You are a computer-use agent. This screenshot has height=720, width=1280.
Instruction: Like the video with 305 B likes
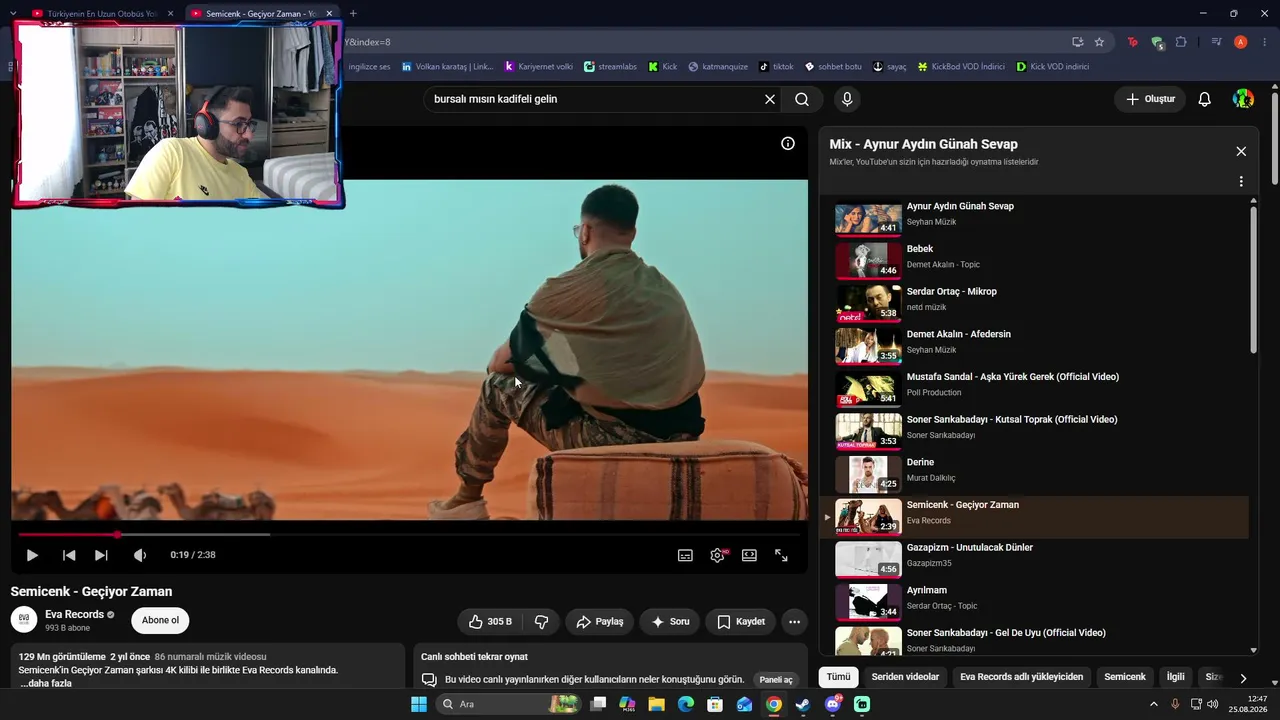pos(490,622)
